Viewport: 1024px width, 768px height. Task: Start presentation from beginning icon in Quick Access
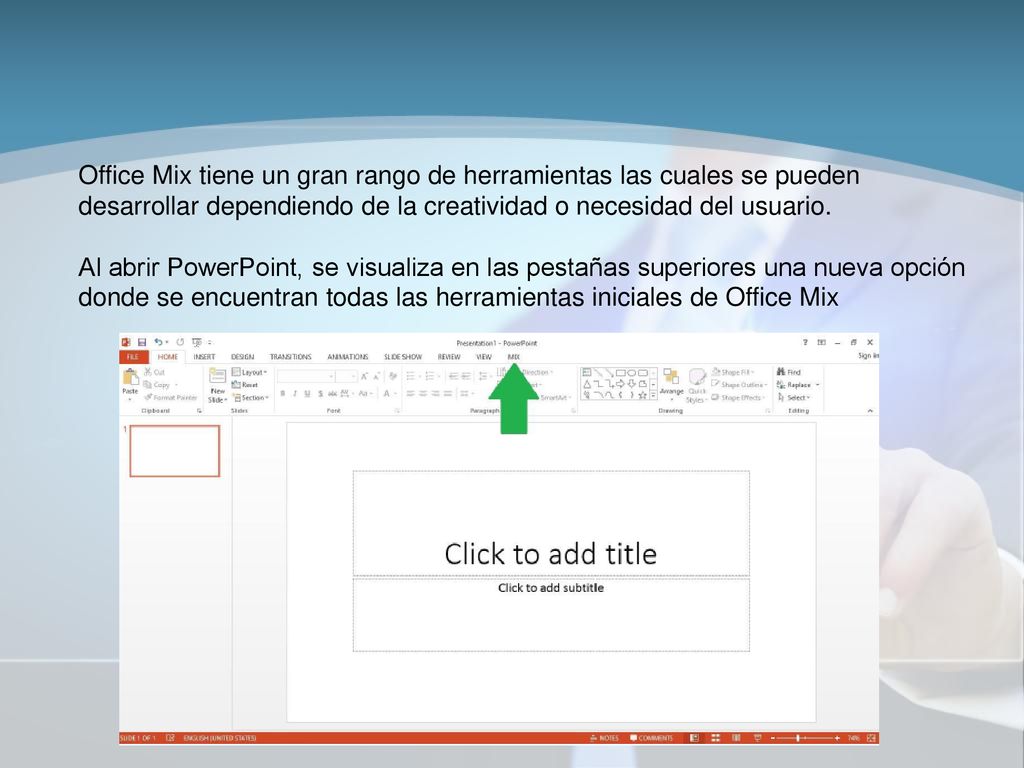point(197,342)
